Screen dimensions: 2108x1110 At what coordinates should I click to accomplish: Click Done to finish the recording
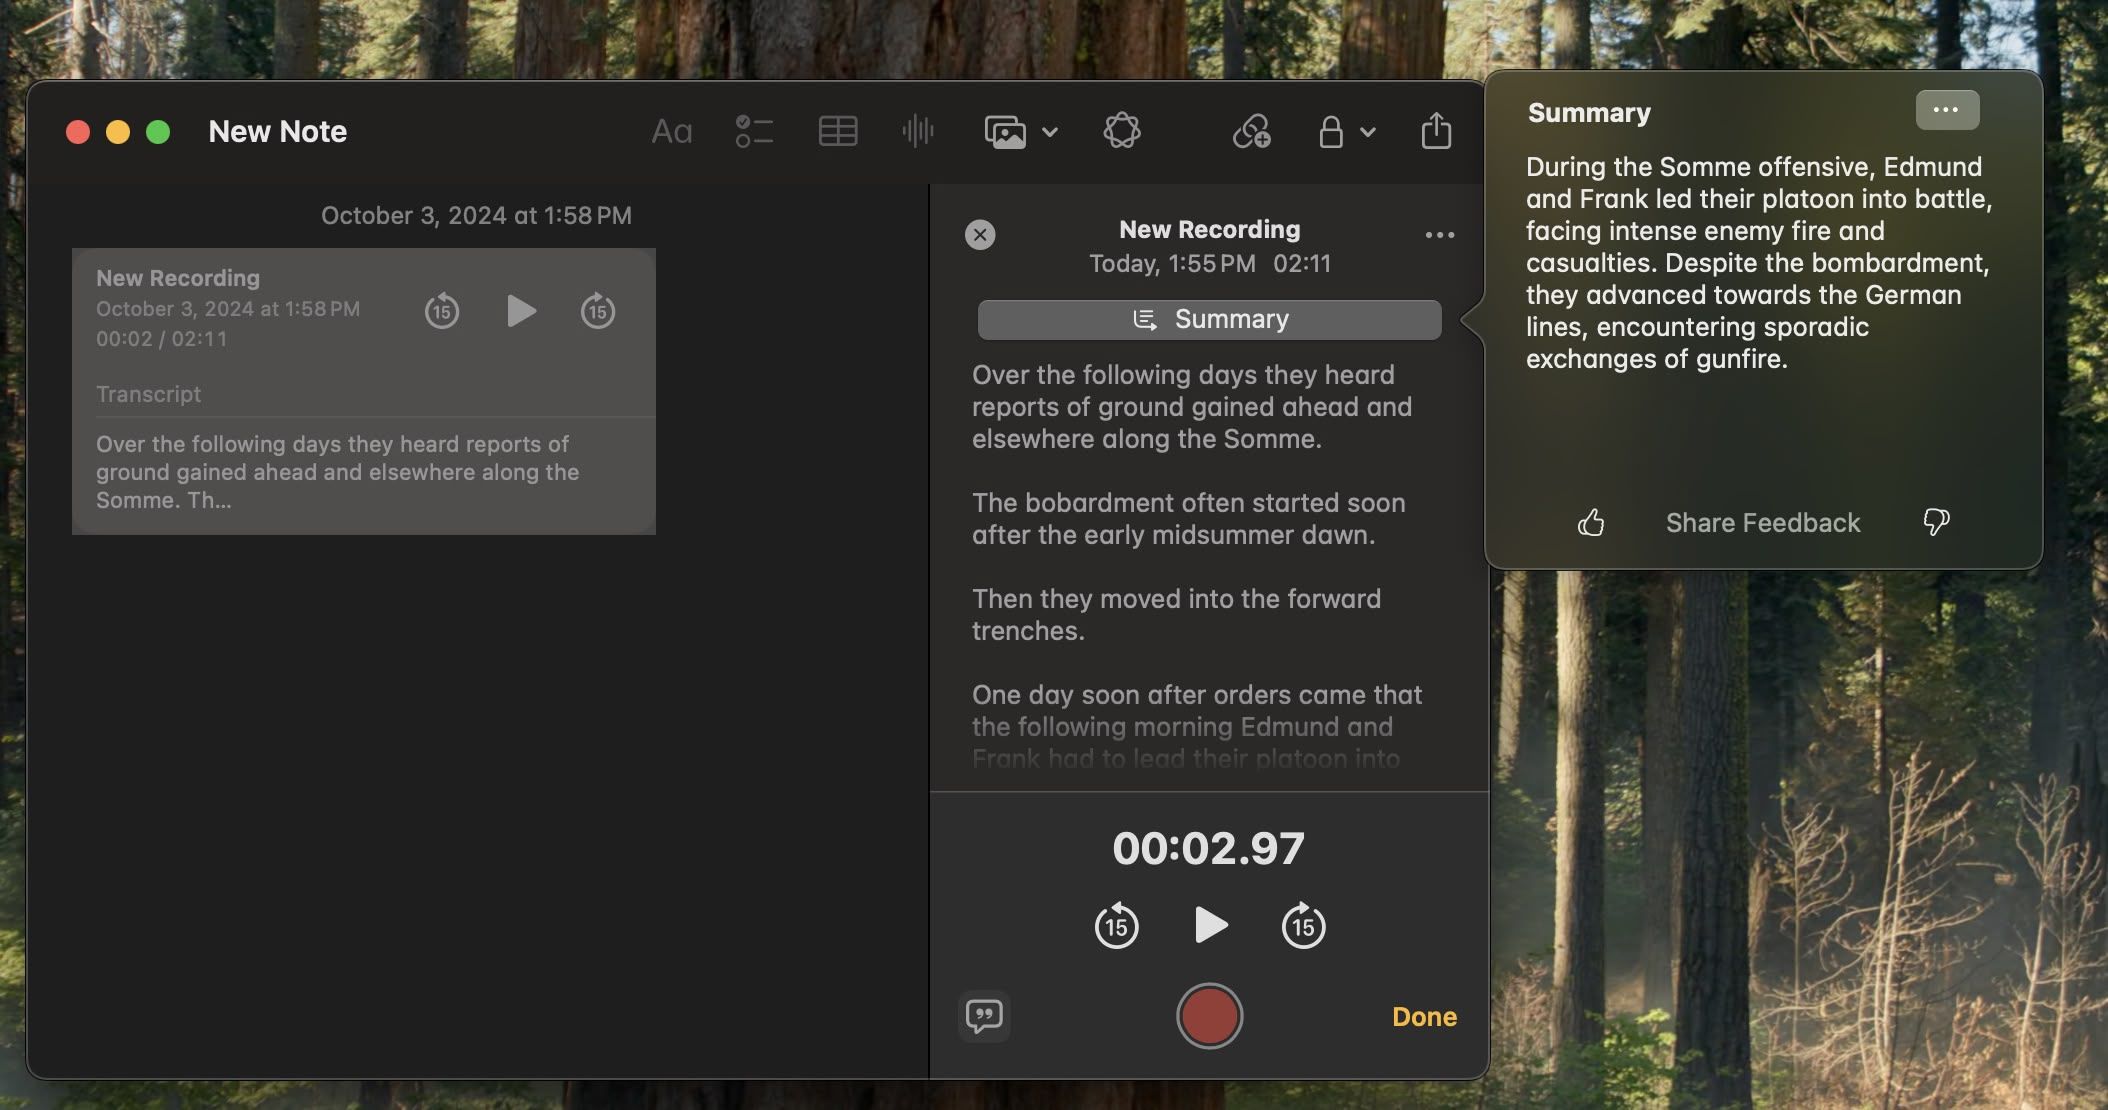1423,1016
